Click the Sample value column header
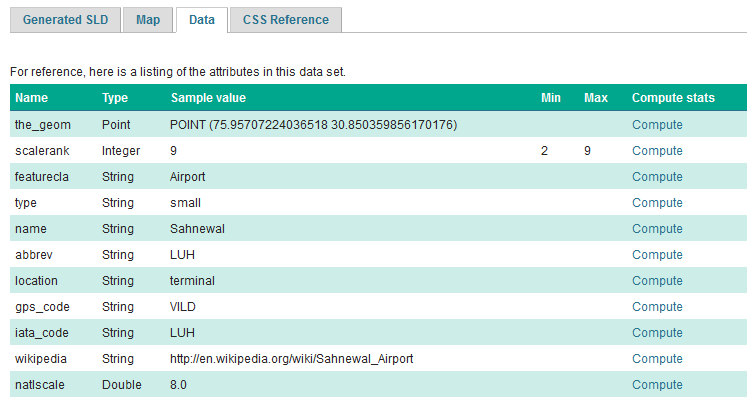Image resolution: width=754 pixels, height=403 pixels. (208, 98)
